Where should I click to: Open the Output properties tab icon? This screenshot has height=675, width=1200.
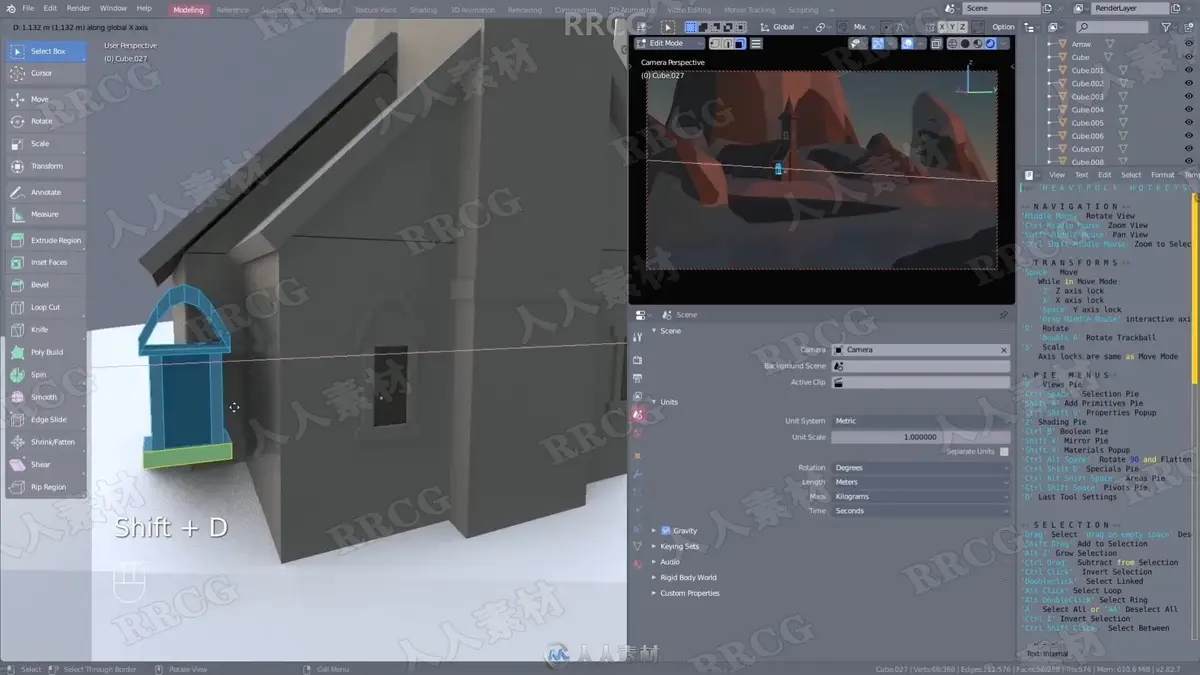[638, 378]
